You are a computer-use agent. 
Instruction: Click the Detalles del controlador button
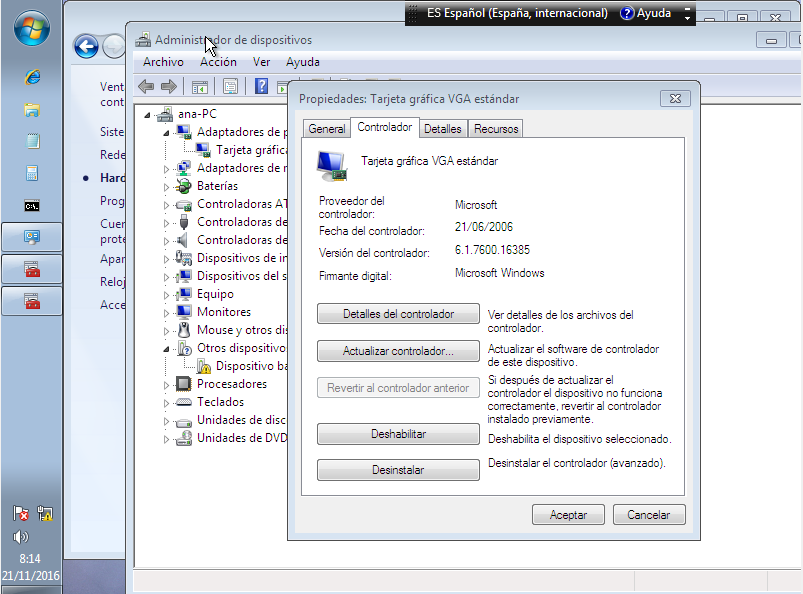[398, 314]
